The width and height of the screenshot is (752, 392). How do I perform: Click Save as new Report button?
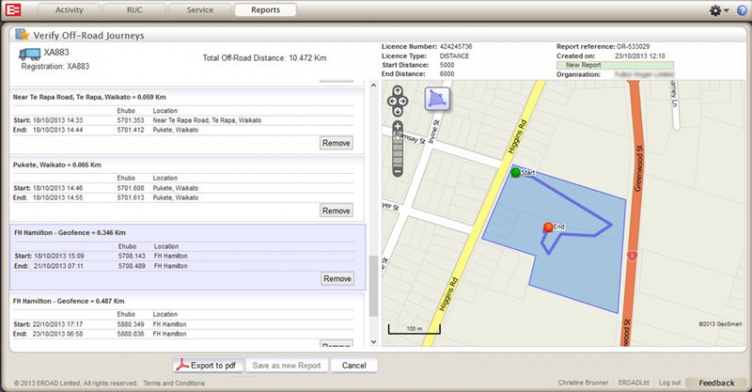[287, 366]
